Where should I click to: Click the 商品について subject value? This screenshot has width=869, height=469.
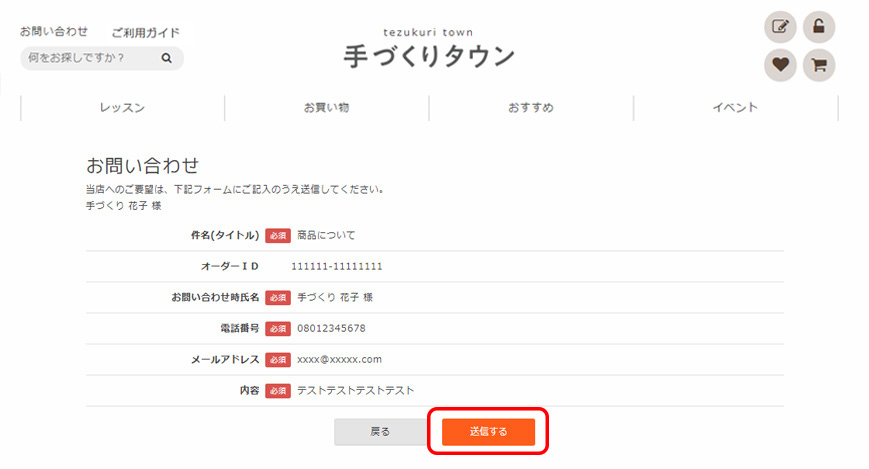[x=326, y=236]
